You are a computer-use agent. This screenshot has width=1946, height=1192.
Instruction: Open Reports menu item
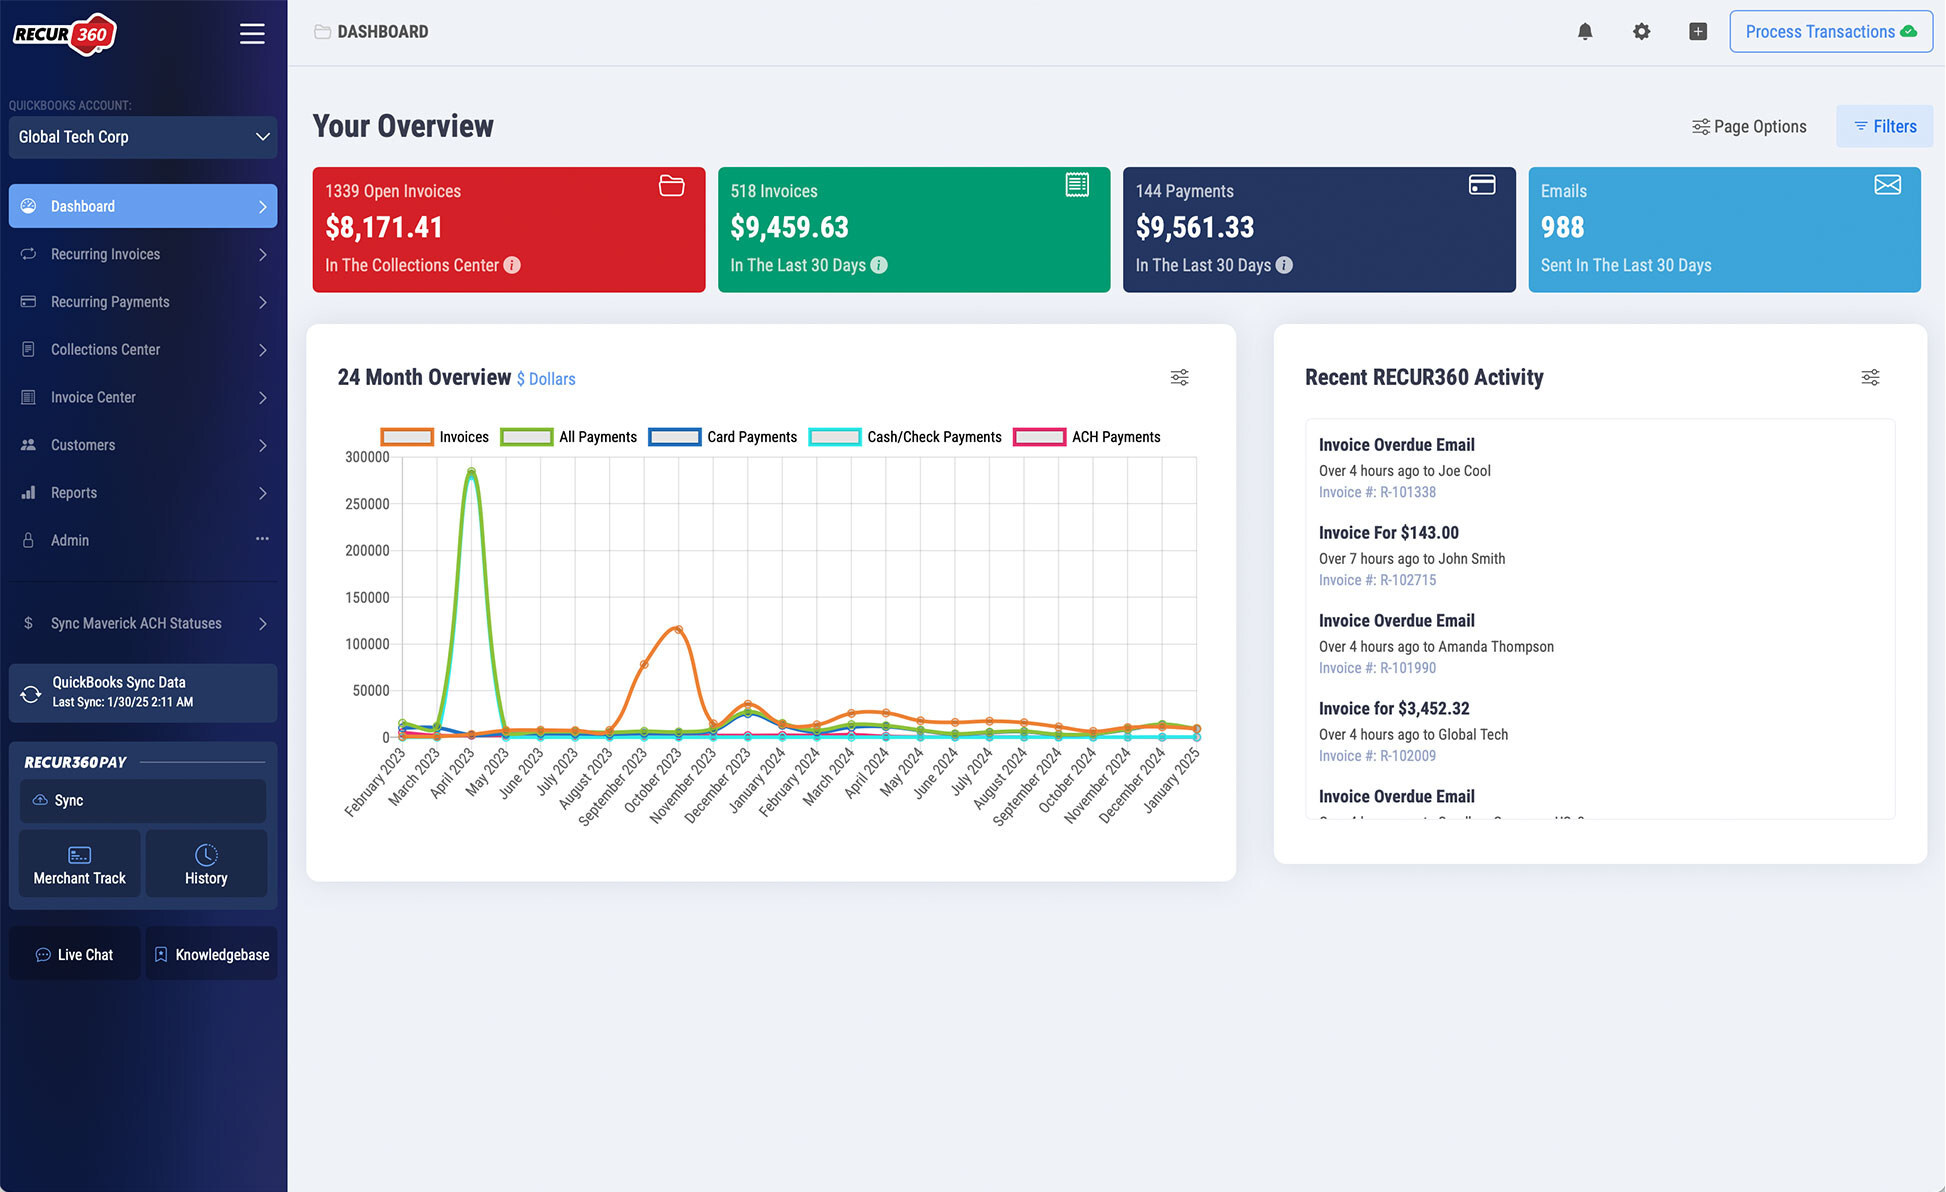tap(143, 493)
